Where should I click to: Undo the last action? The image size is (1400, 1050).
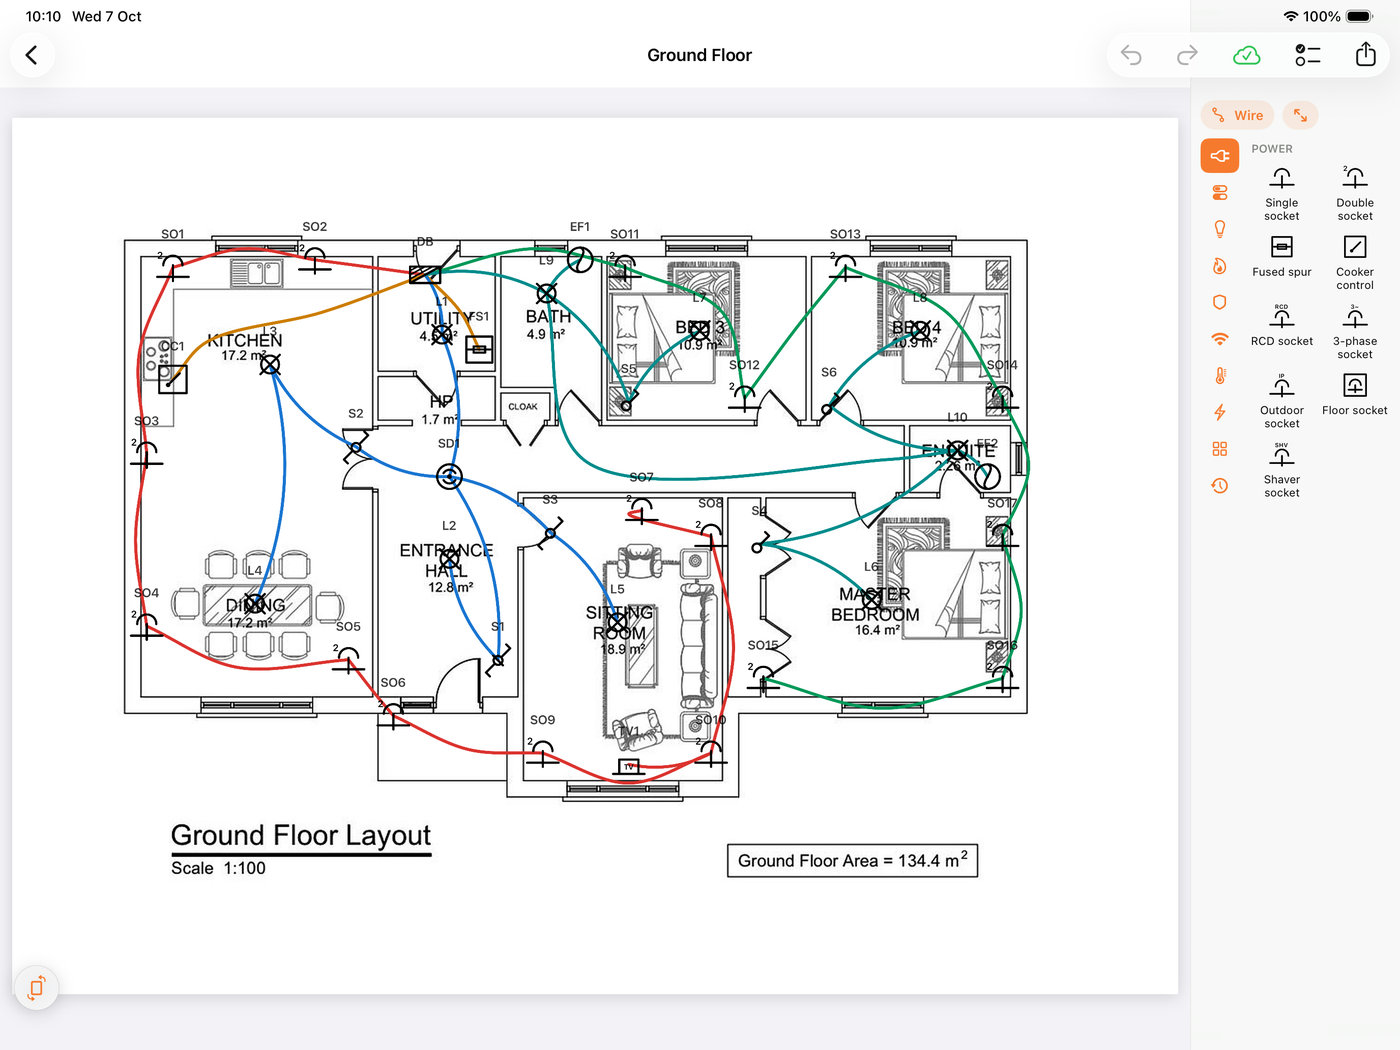pos(1131,55)
